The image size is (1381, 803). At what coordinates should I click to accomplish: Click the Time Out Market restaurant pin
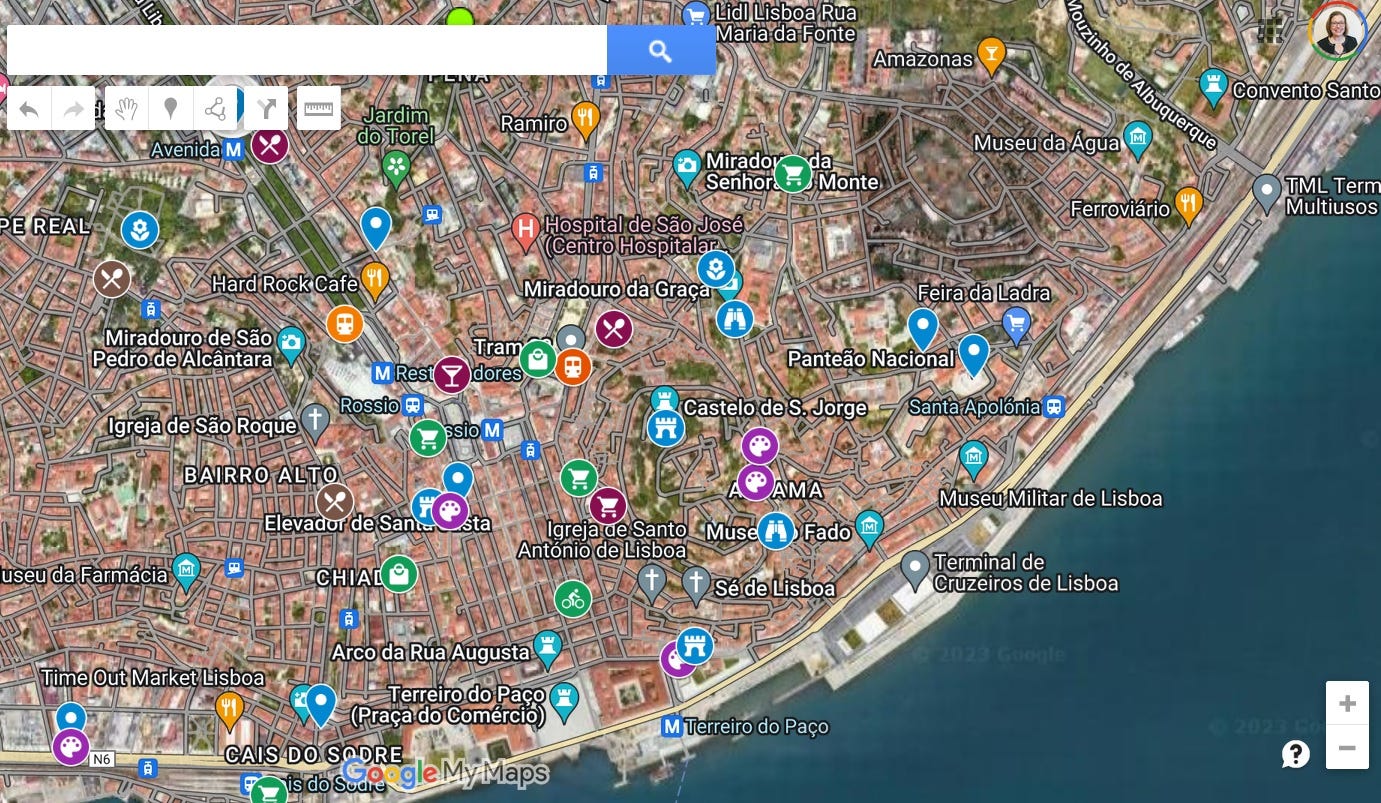[229, 710]
